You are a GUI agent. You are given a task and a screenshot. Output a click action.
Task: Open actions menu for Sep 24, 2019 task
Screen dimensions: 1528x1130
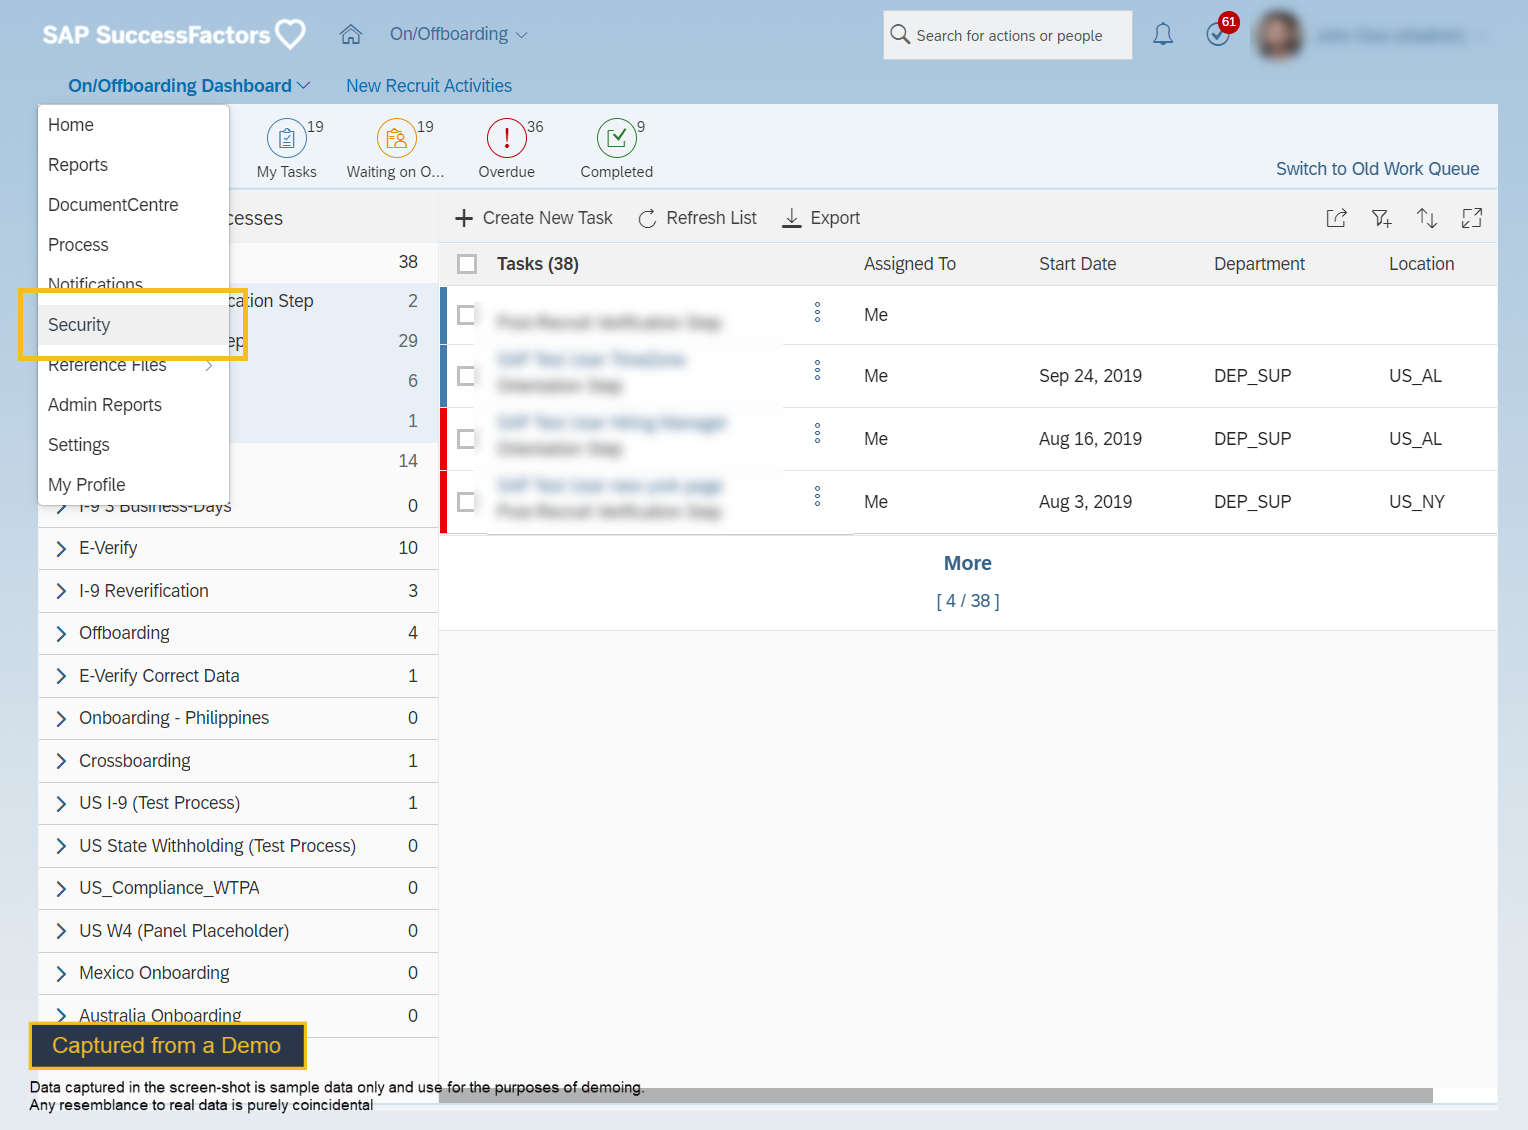(817, 371)
